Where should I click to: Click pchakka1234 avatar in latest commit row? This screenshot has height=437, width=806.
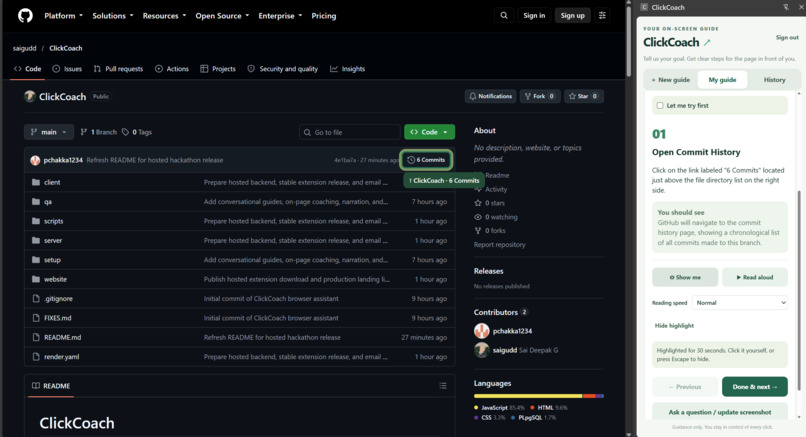35,160
